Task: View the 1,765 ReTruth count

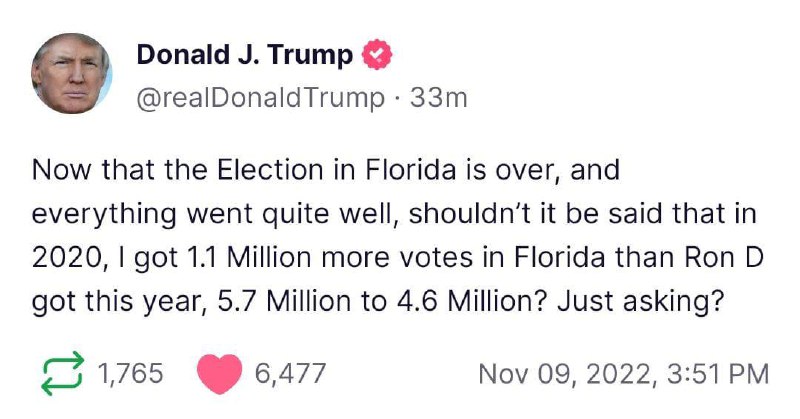Action: [x=130, y=373]
